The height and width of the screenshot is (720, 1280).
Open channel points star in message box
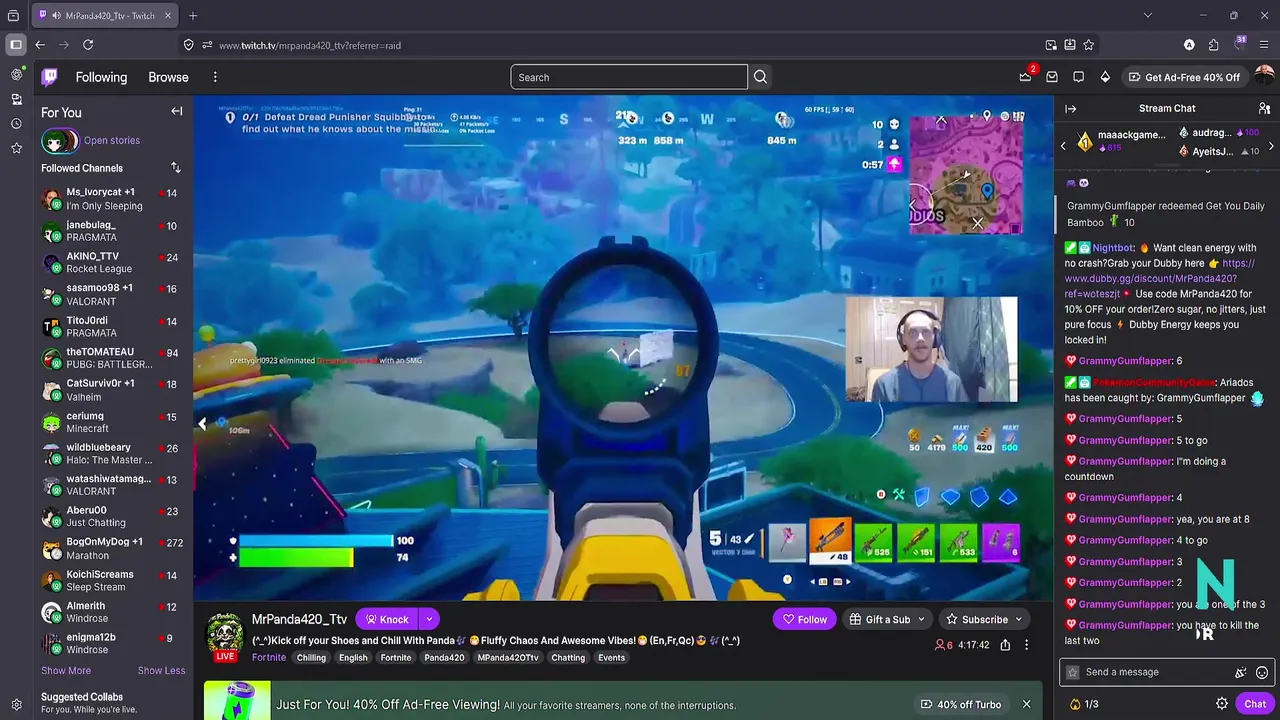1073,672
